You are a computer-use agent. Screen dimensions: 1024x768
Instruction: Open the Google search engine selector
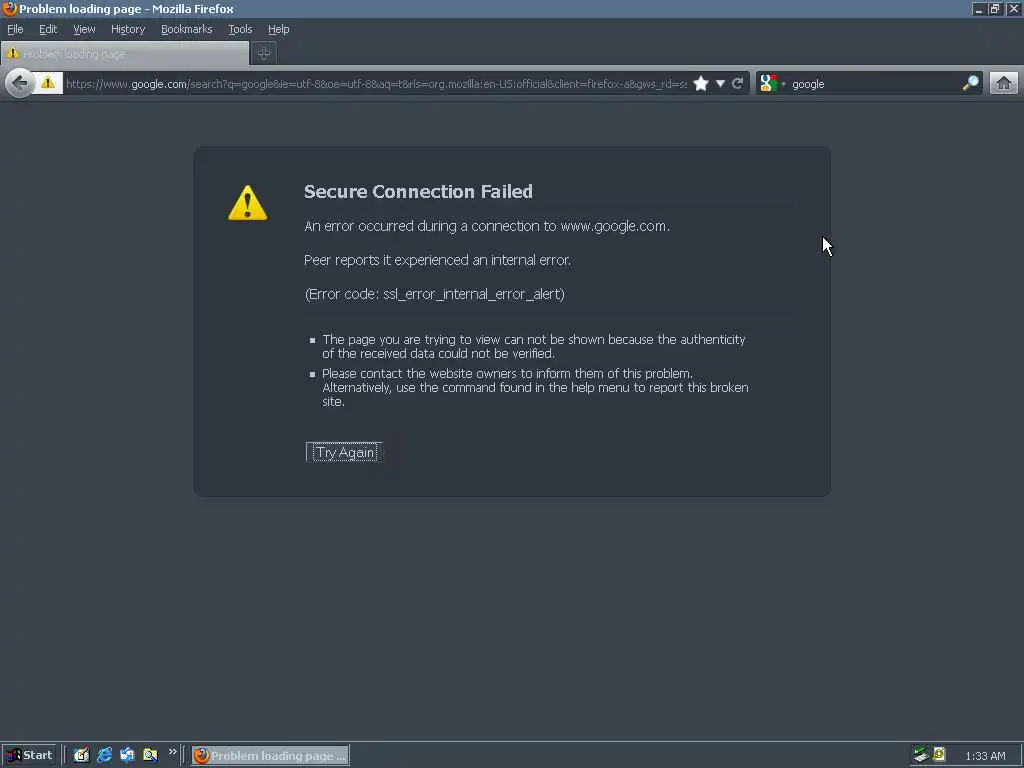[772, 84]
